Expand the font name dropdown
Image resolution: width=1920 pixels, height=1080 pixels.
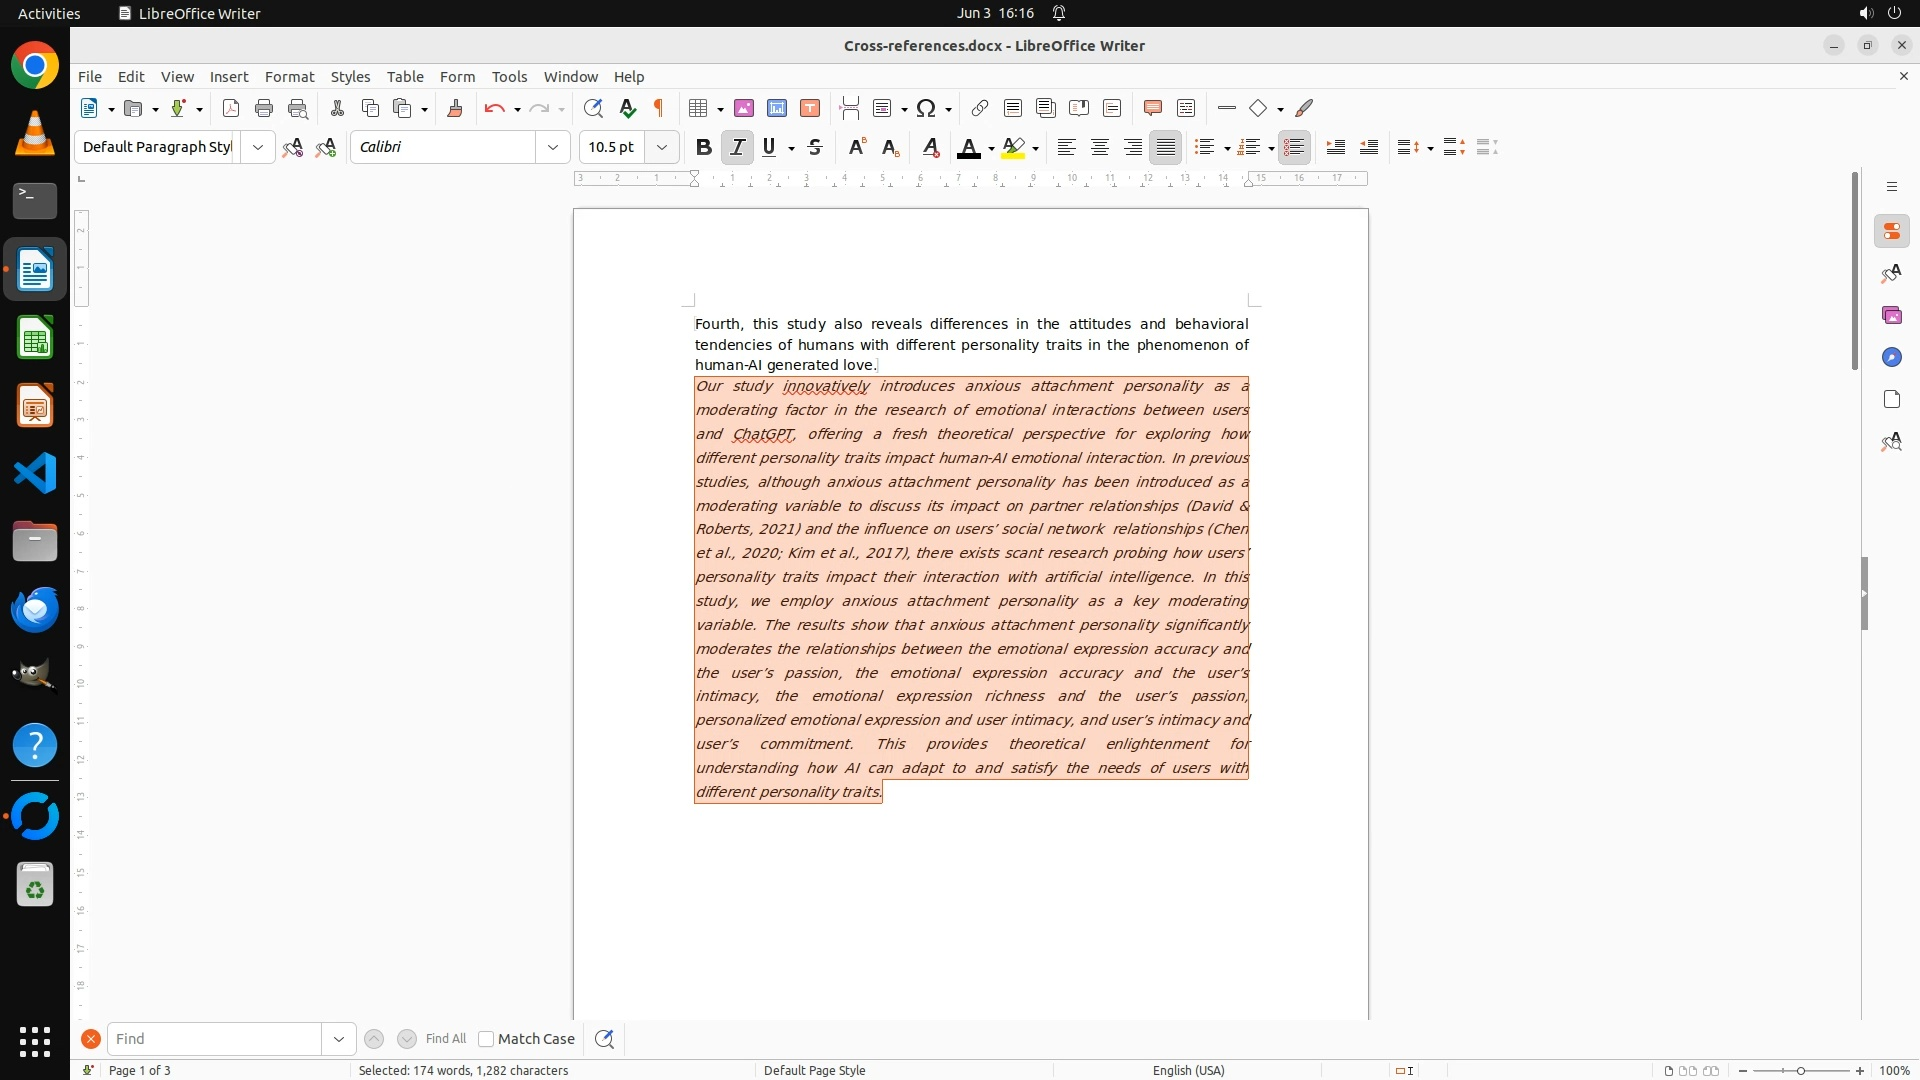[x=552, y=147]
